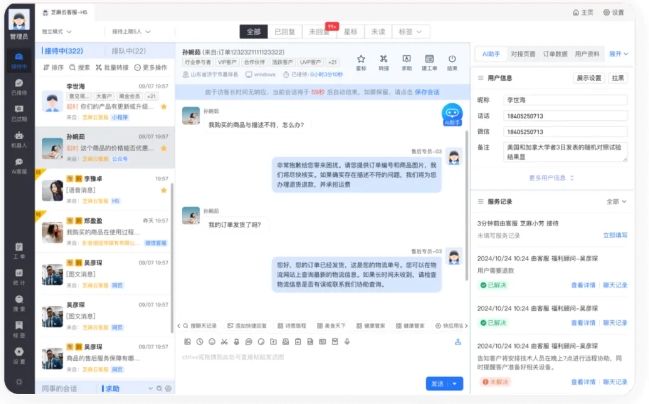
Task: Toggle star on 李世海 conversation
Action: [164, 106]
